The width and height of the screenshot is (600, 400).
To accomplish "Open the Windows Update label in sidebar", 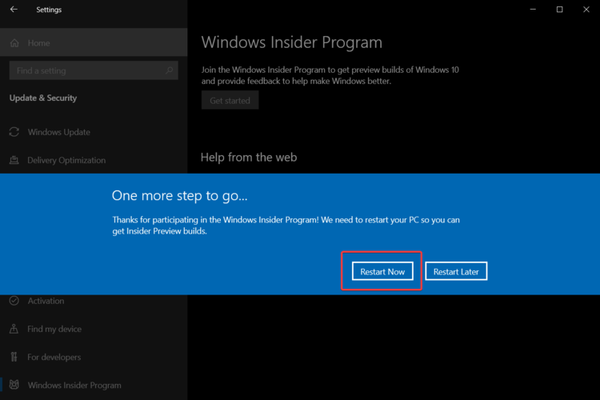I will coord(59,132).
